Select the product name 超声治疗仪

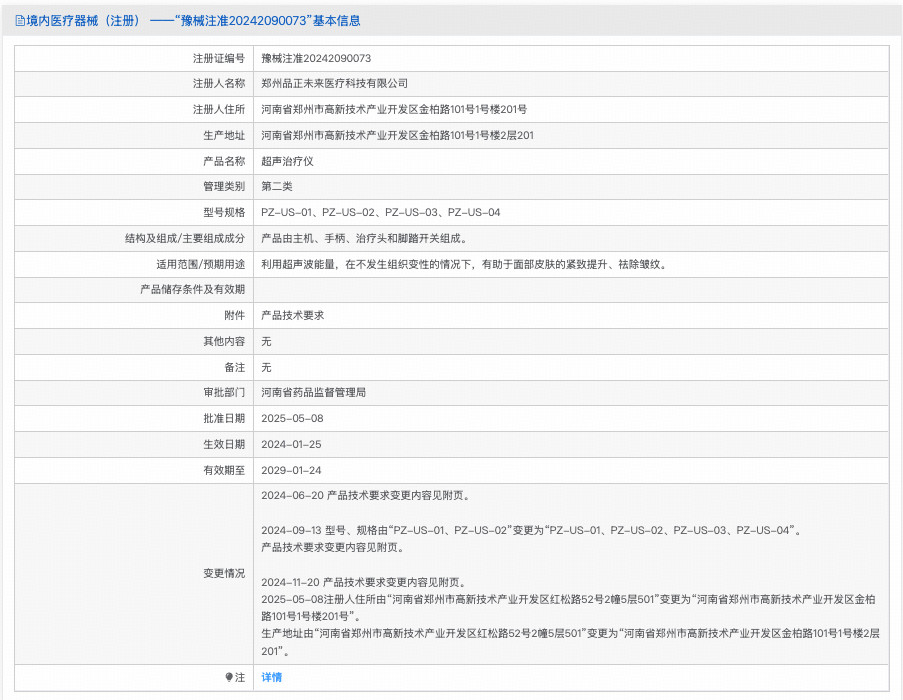click(287, 161)
